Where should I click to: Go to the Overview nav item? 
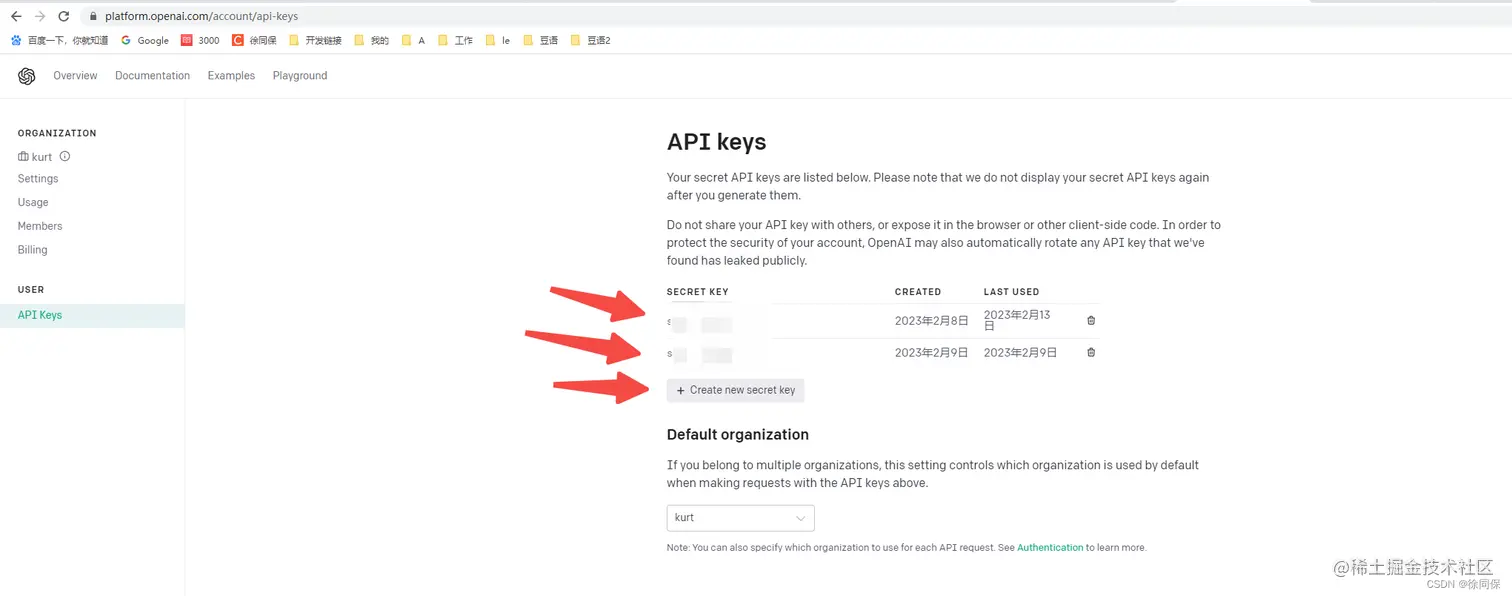point(75,76)
